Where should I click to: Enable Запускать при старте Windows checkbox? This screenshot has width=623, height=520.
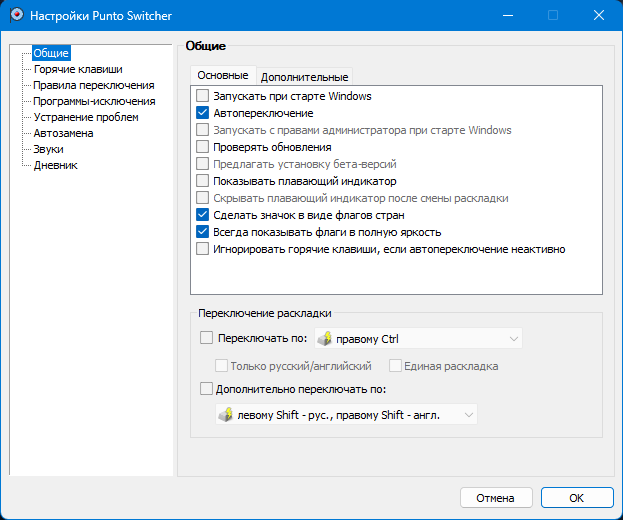click(x=204, y=97)
